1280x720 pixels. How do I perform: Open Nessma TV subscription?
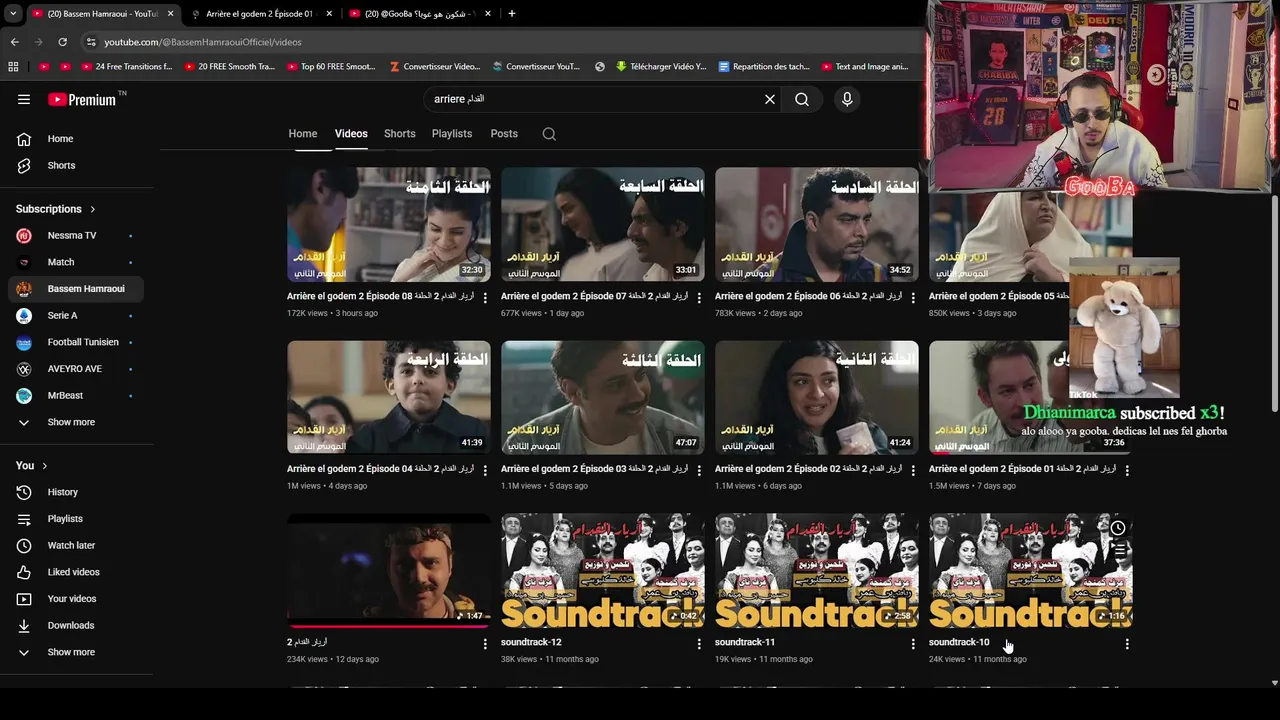(x=76, y=236)
